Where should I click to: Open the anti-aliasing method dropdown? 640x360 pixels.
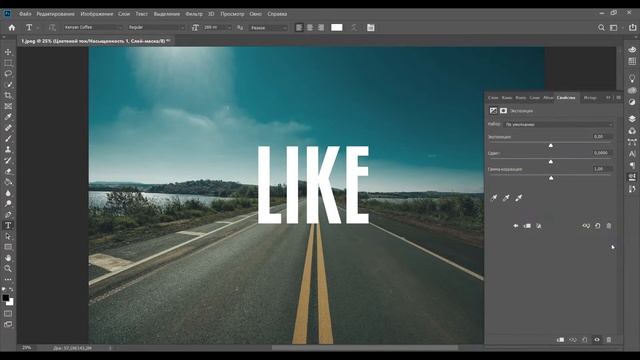coord(269,28)
